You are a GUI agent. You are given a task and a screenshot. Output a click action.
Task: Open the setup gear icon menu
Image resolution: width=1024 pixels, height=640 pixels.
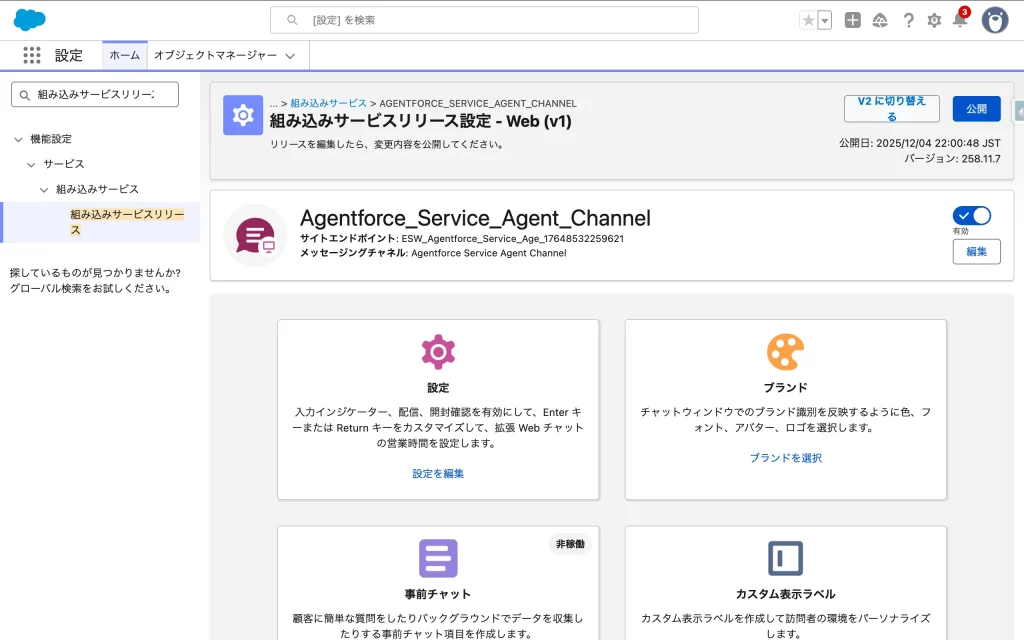(934, 20)
